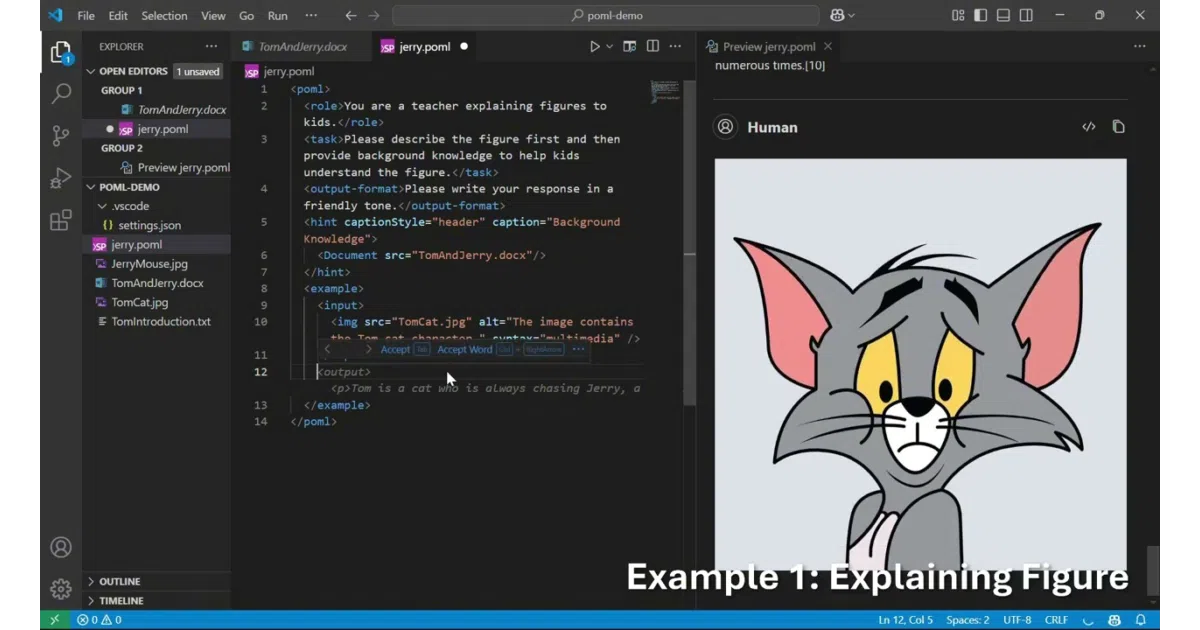Open the Copilot chat icon in title bar
This screenshot has height=630, width=1200.
point(836,15)
